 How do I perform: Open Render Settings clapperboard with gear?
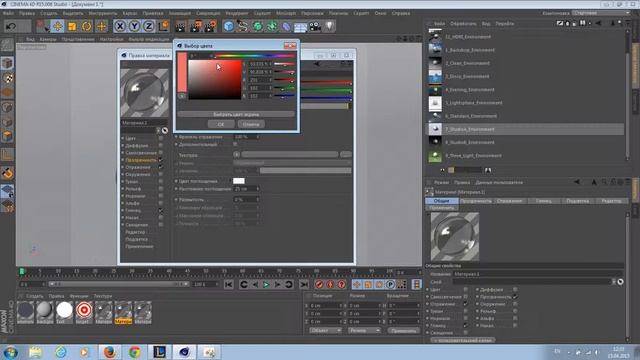tap(211, 27)
